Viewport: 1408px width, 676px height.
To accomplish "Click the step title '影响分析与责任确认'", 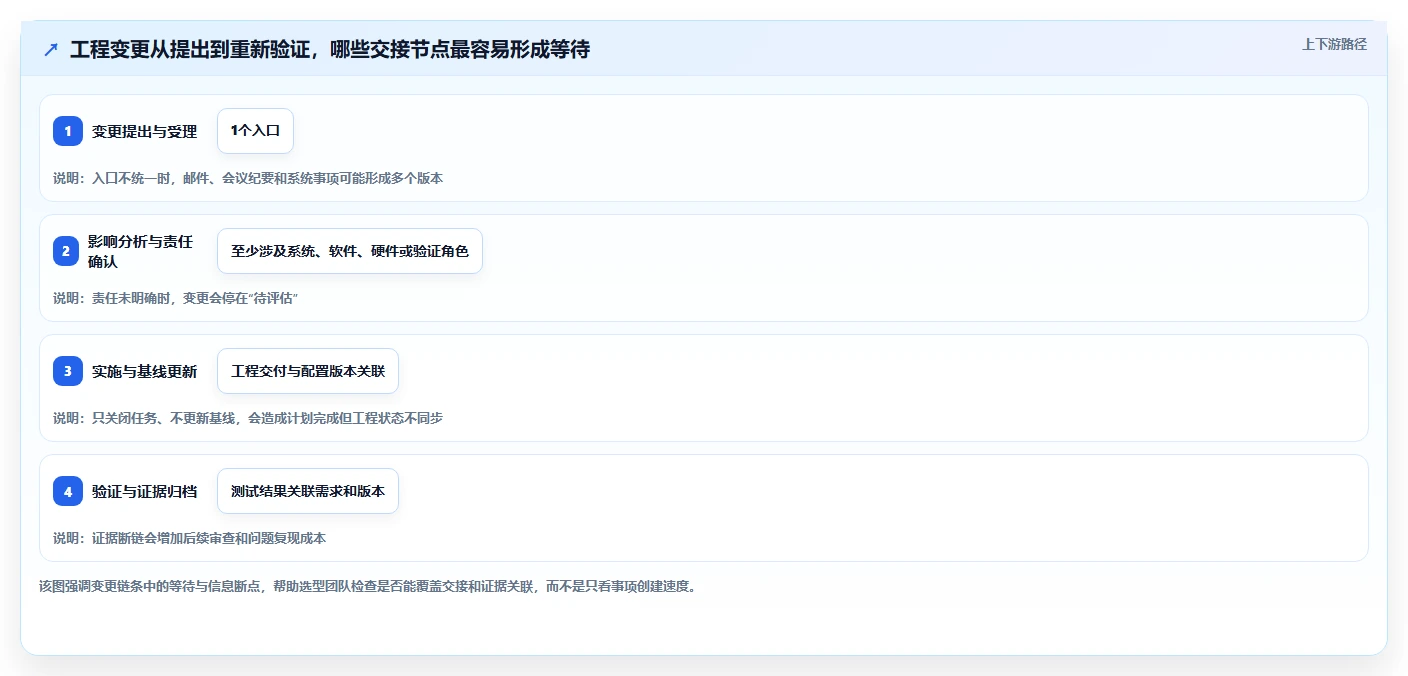I will point(140,251).
